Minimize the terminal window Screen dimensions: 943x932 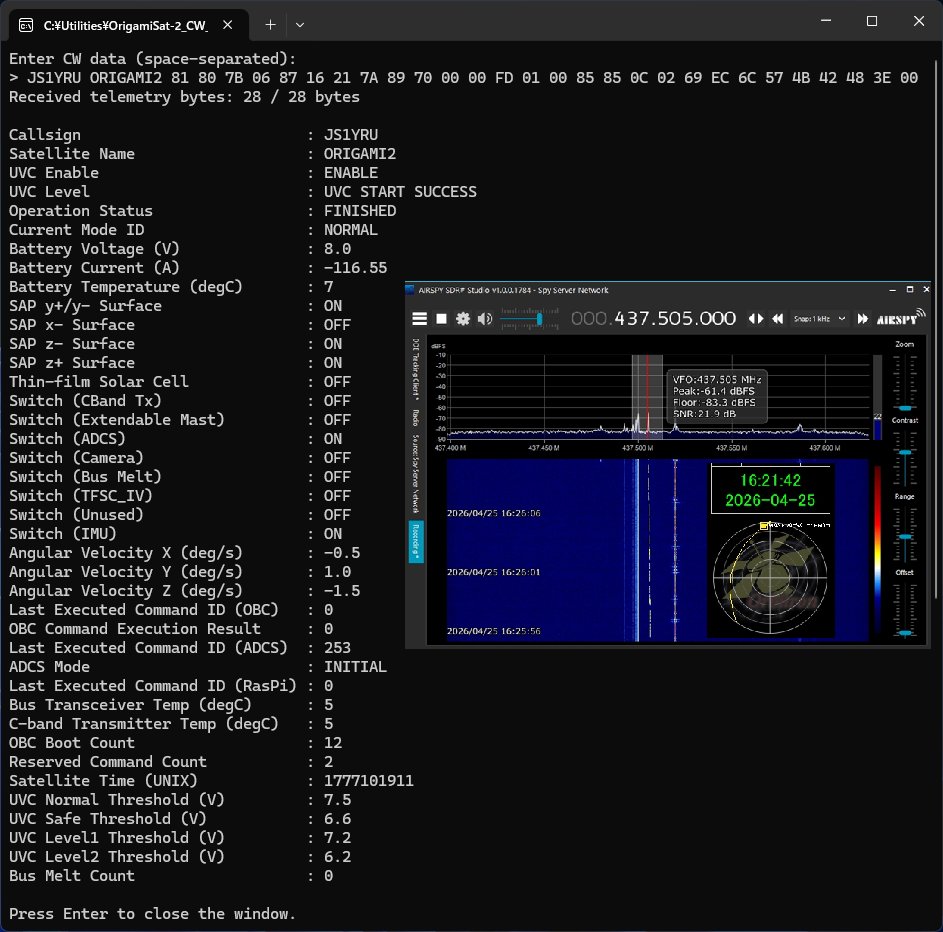click(826, 20)
